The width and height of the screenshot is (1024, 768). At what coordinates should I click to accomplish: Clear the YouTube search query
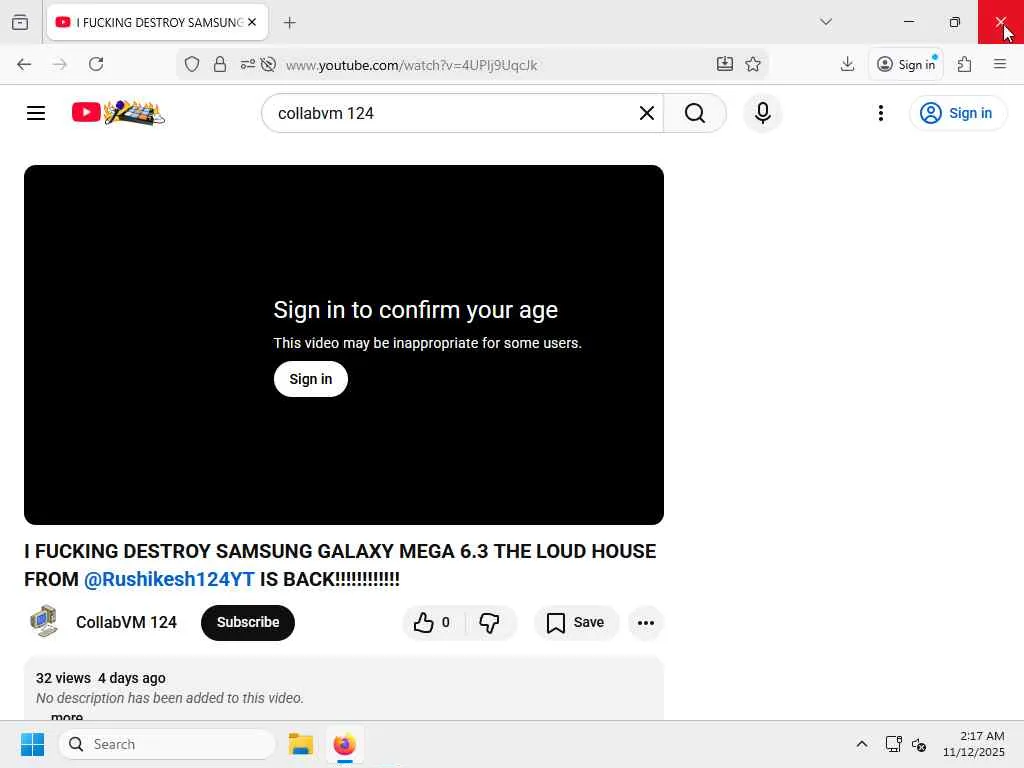point(647,113)
